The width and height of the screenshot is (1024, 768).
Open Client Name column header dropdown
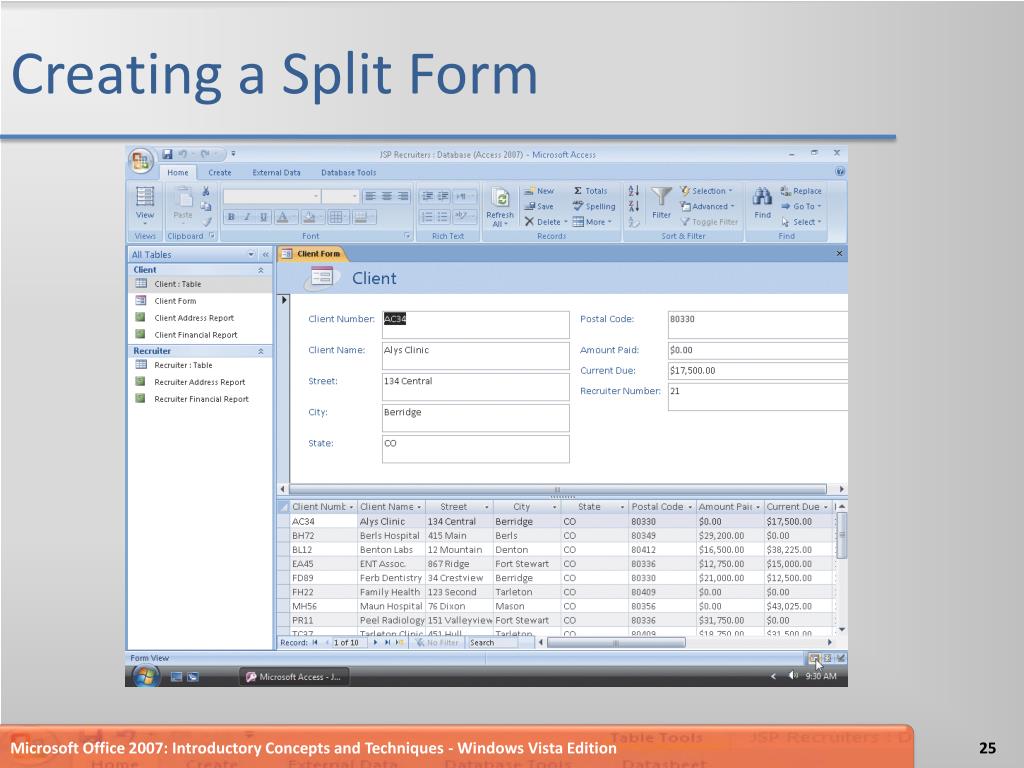click(419, 507)
